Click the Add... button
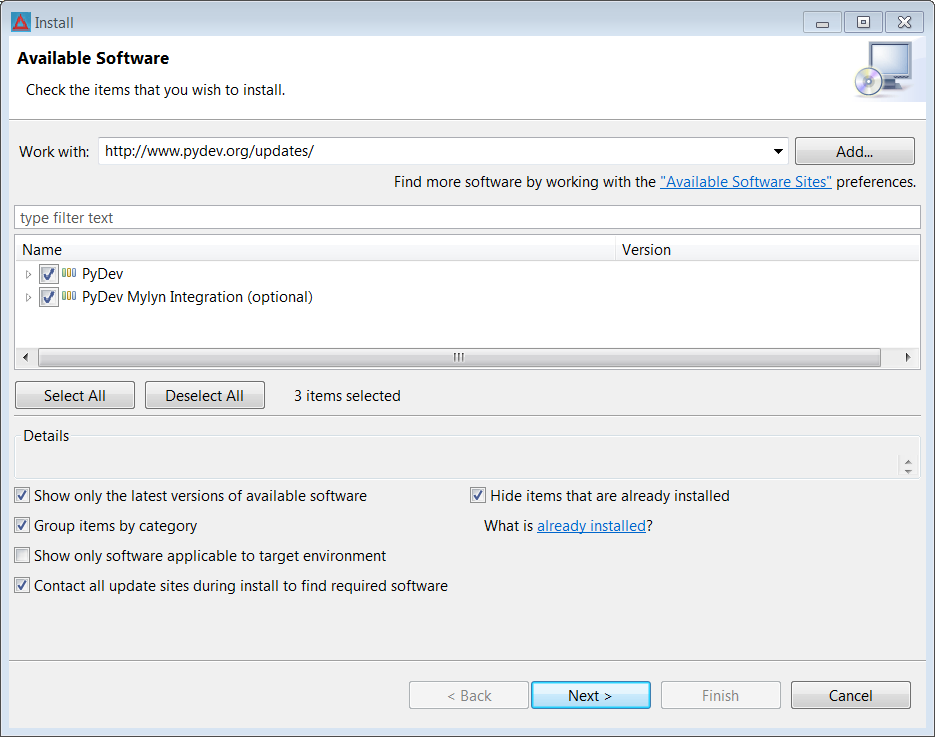This screenshot has height=737, width=935. click(854, 151)
